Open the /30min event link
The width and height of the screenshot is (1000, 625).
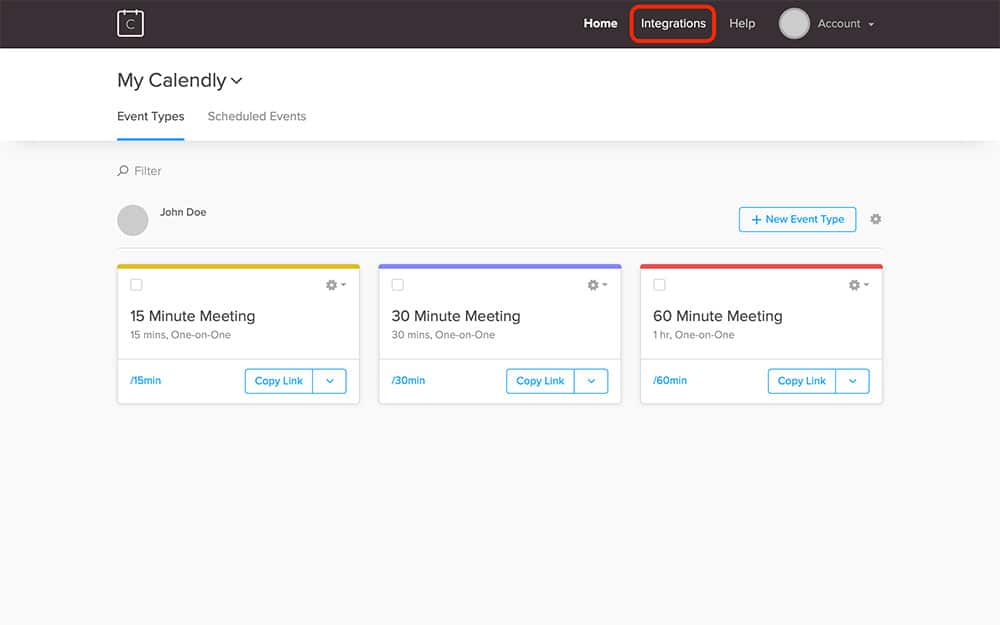tap(408, 381)
